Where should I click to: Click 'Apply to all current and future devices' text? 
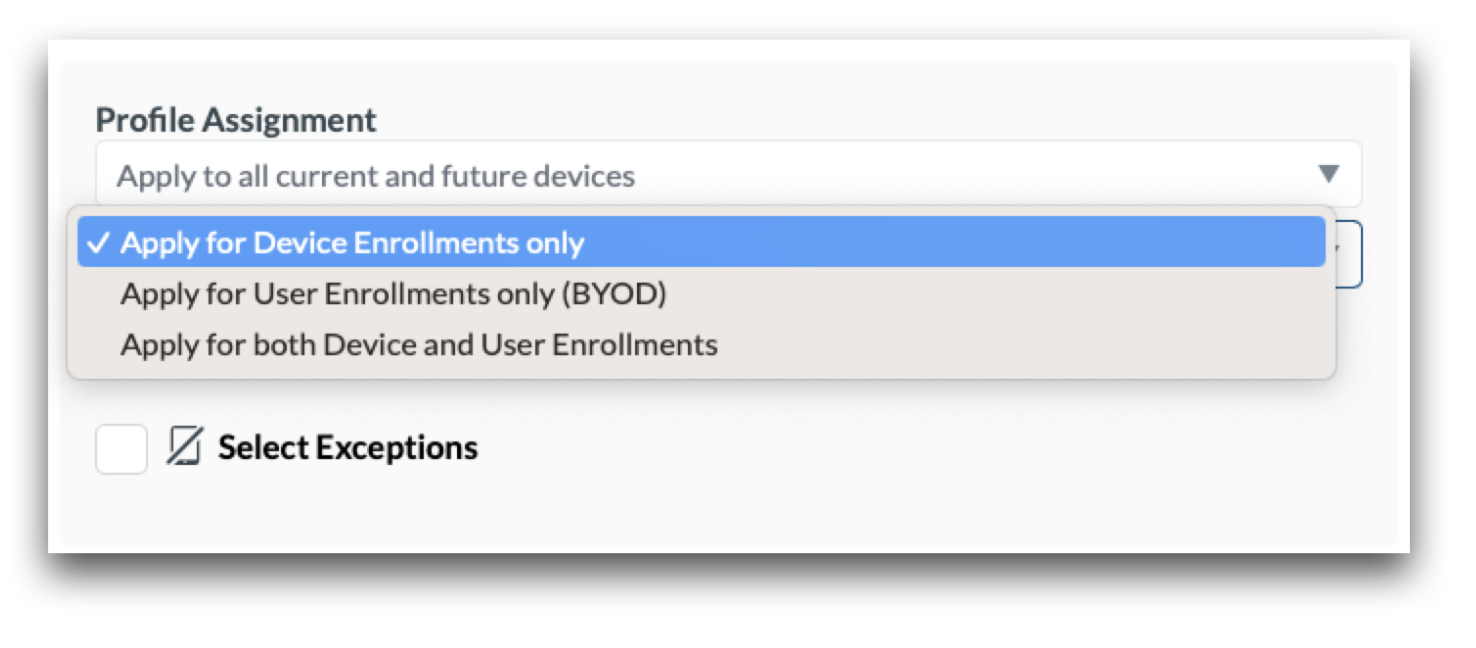(x=376, y=176)
